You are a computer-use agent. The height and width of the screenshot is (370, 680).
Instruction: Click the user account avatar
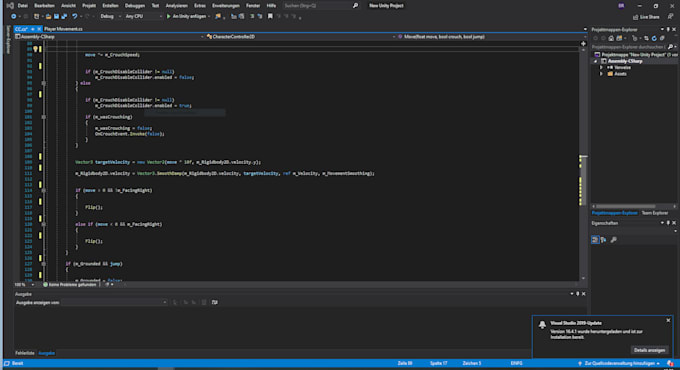click(621, 6)
